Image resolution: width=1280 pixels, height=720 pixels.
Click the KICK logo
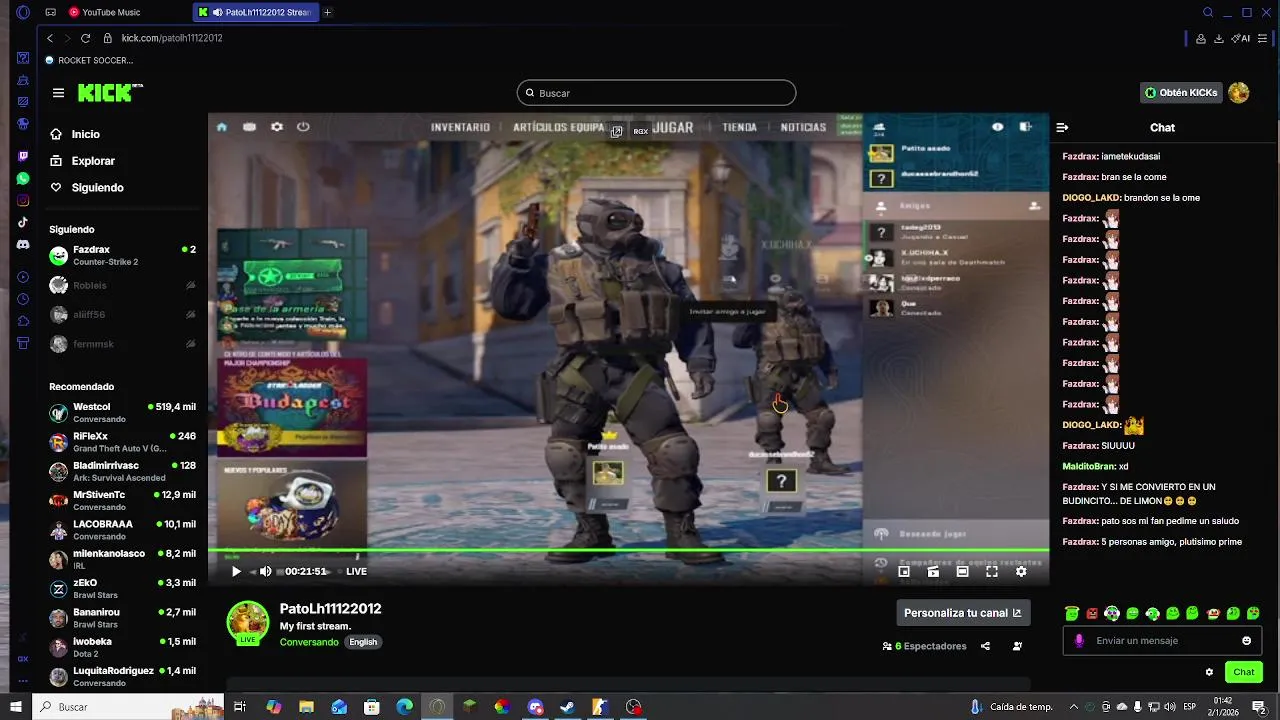(x=110, y=93)
